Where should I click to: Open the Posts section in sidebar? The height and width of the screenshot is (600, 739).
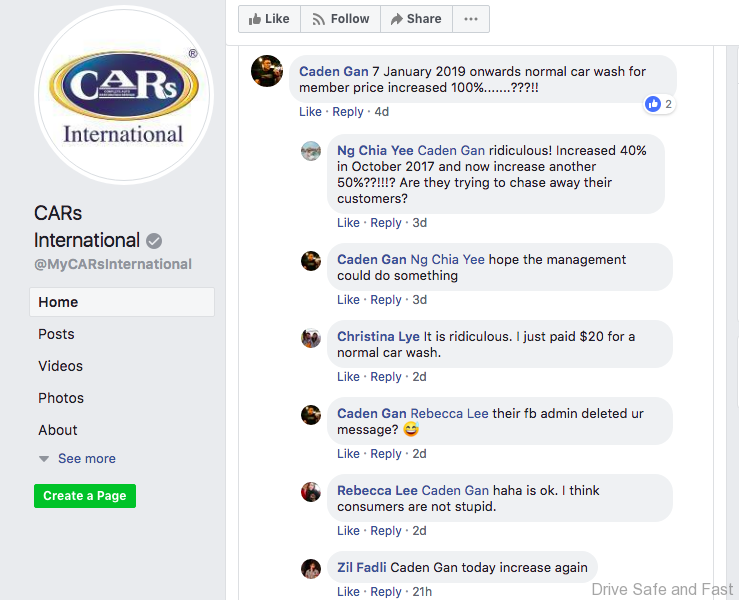(x=56, y=334)
